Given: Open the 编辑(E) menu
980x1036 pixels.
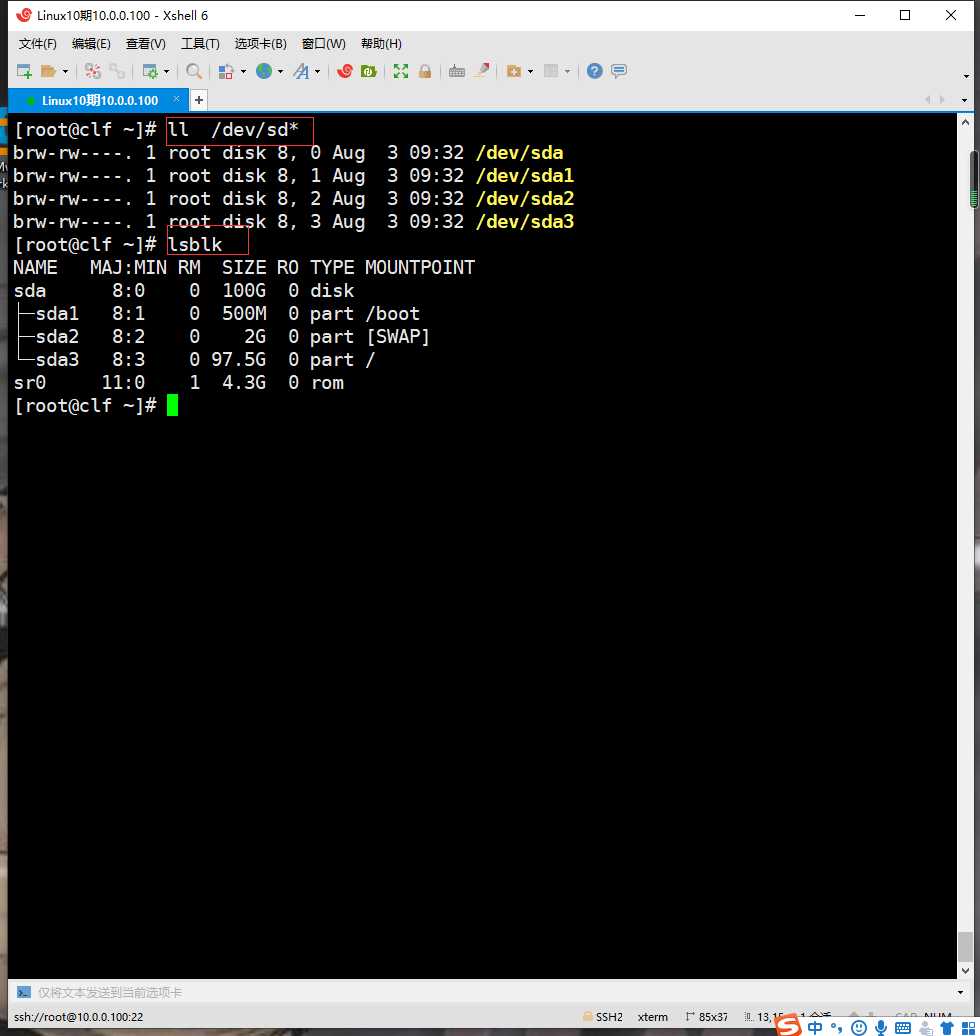Looking at the screenshot, I should [x=91, y=44].
